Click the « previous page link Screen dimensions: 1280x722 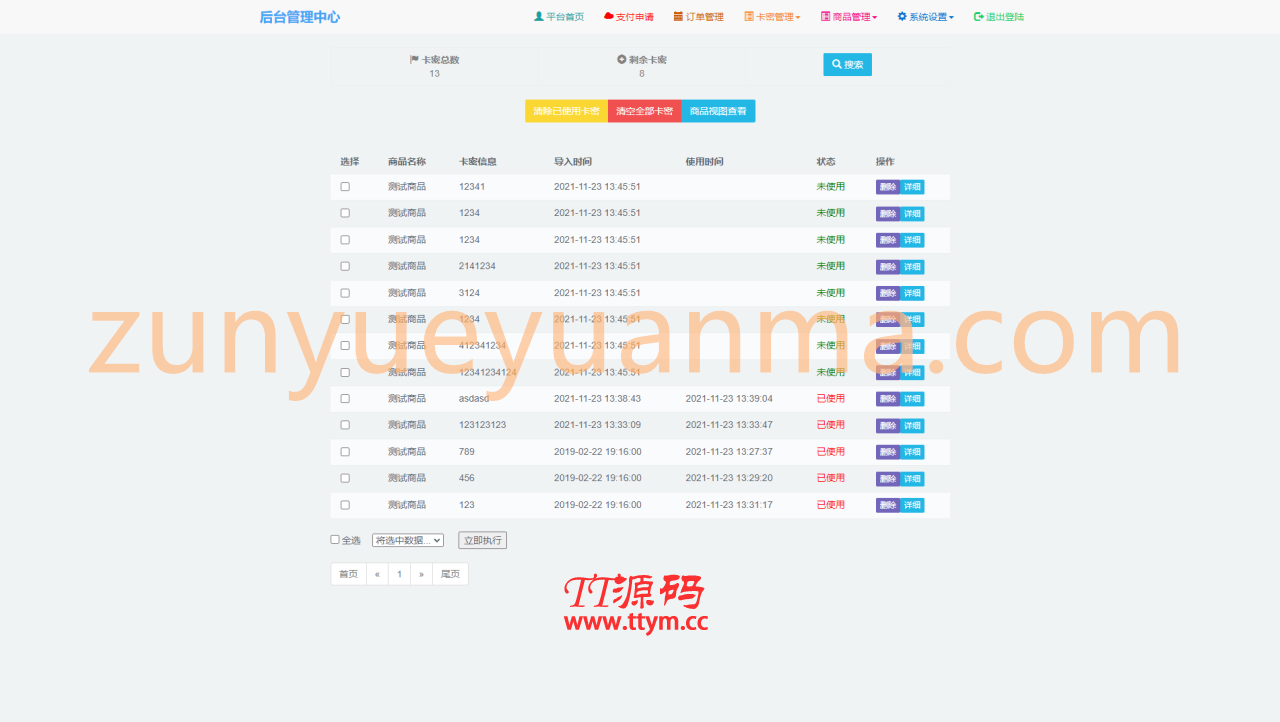click(x=377, y=574)
